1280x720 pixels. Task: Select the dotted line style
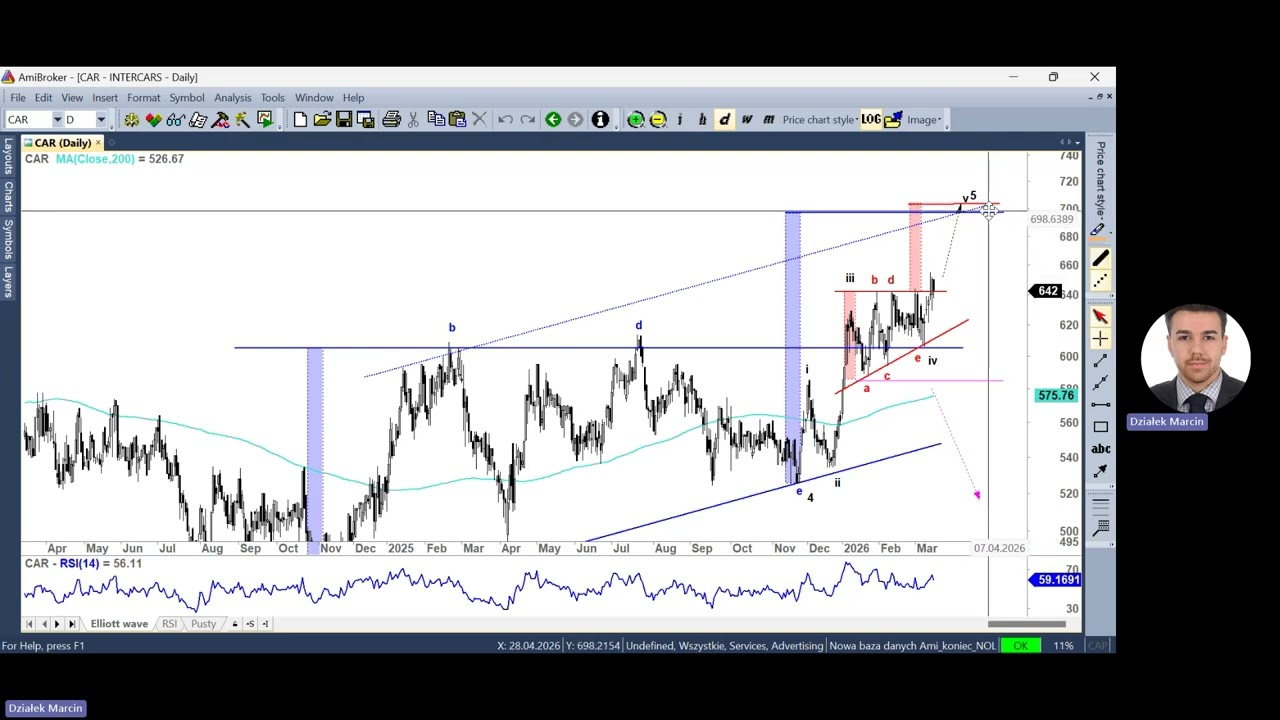click(1100, 282)
